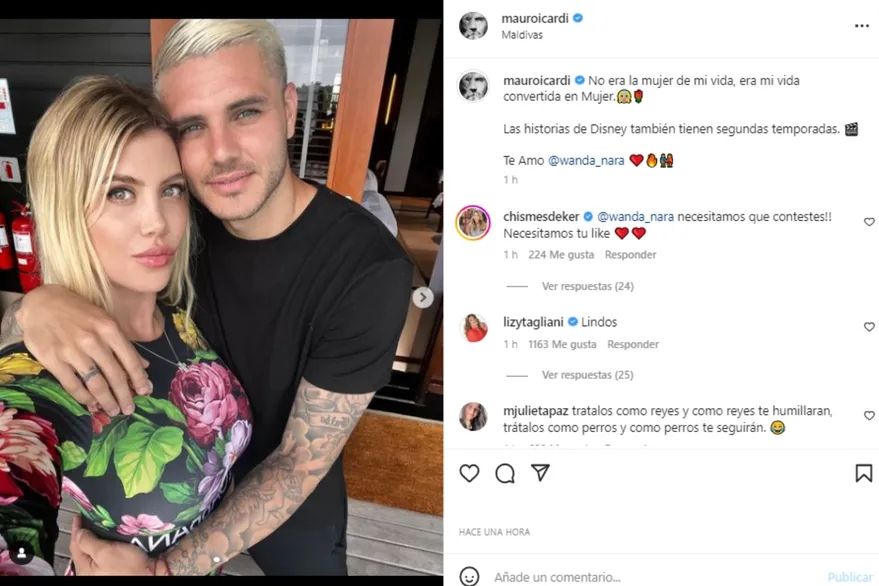Show tagged people icon on the photo
The image size is (879, 586).
[21, 553]
